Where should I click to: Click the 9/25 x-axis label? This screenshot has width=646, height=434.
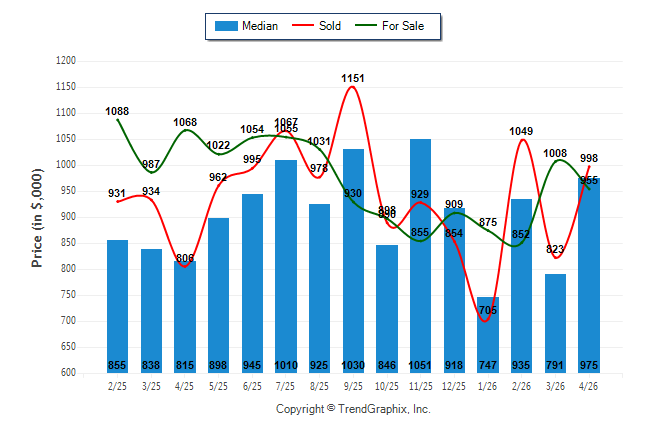pyautogui.click(x=353, y=386)
